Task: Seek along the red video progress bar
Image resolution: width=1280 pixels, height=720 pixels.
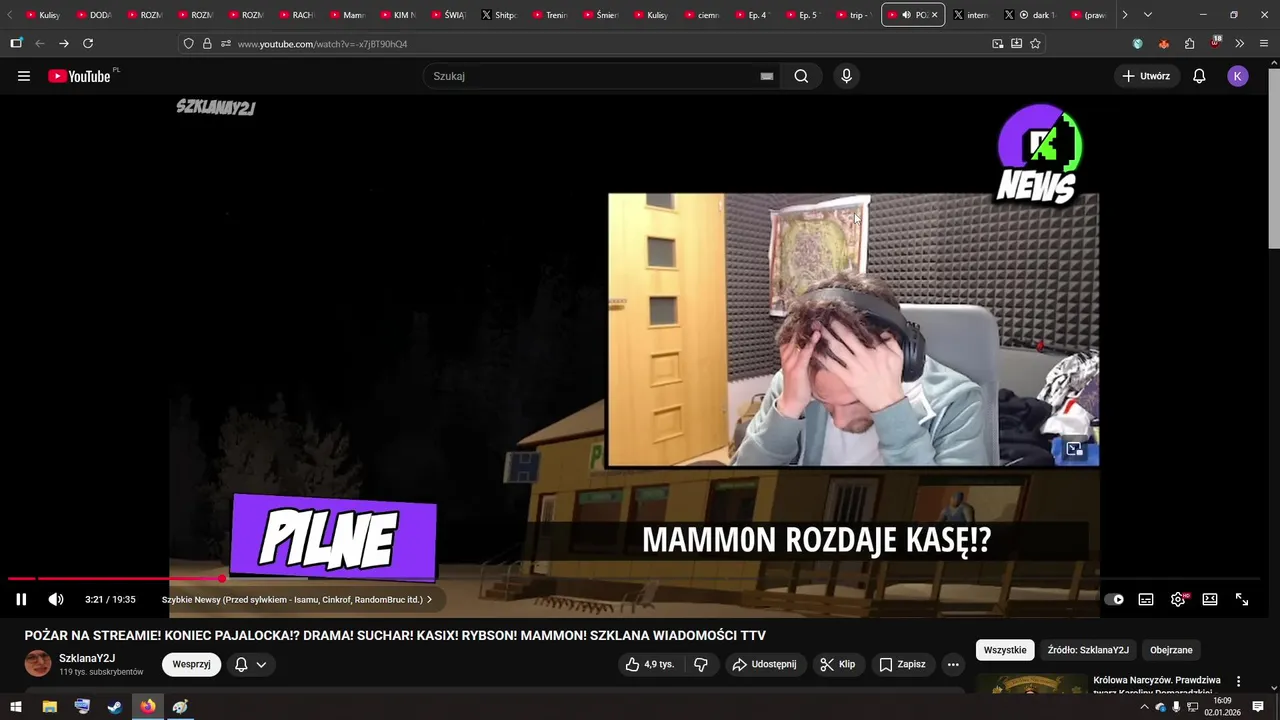Action: pyautogui.click(x=634, y=579)
